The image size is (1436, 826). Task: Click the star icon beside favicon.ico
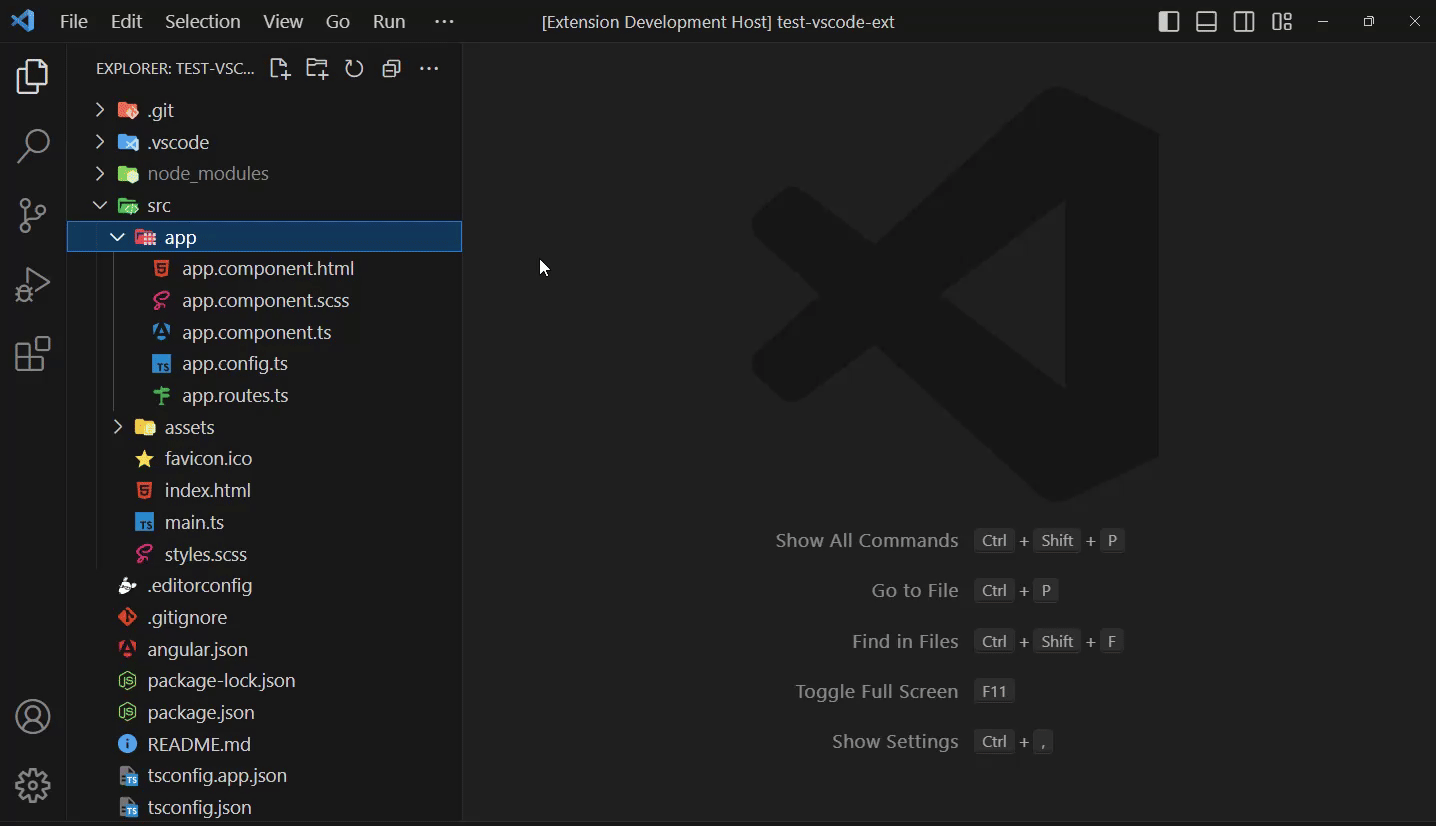[x=144, y=459]
